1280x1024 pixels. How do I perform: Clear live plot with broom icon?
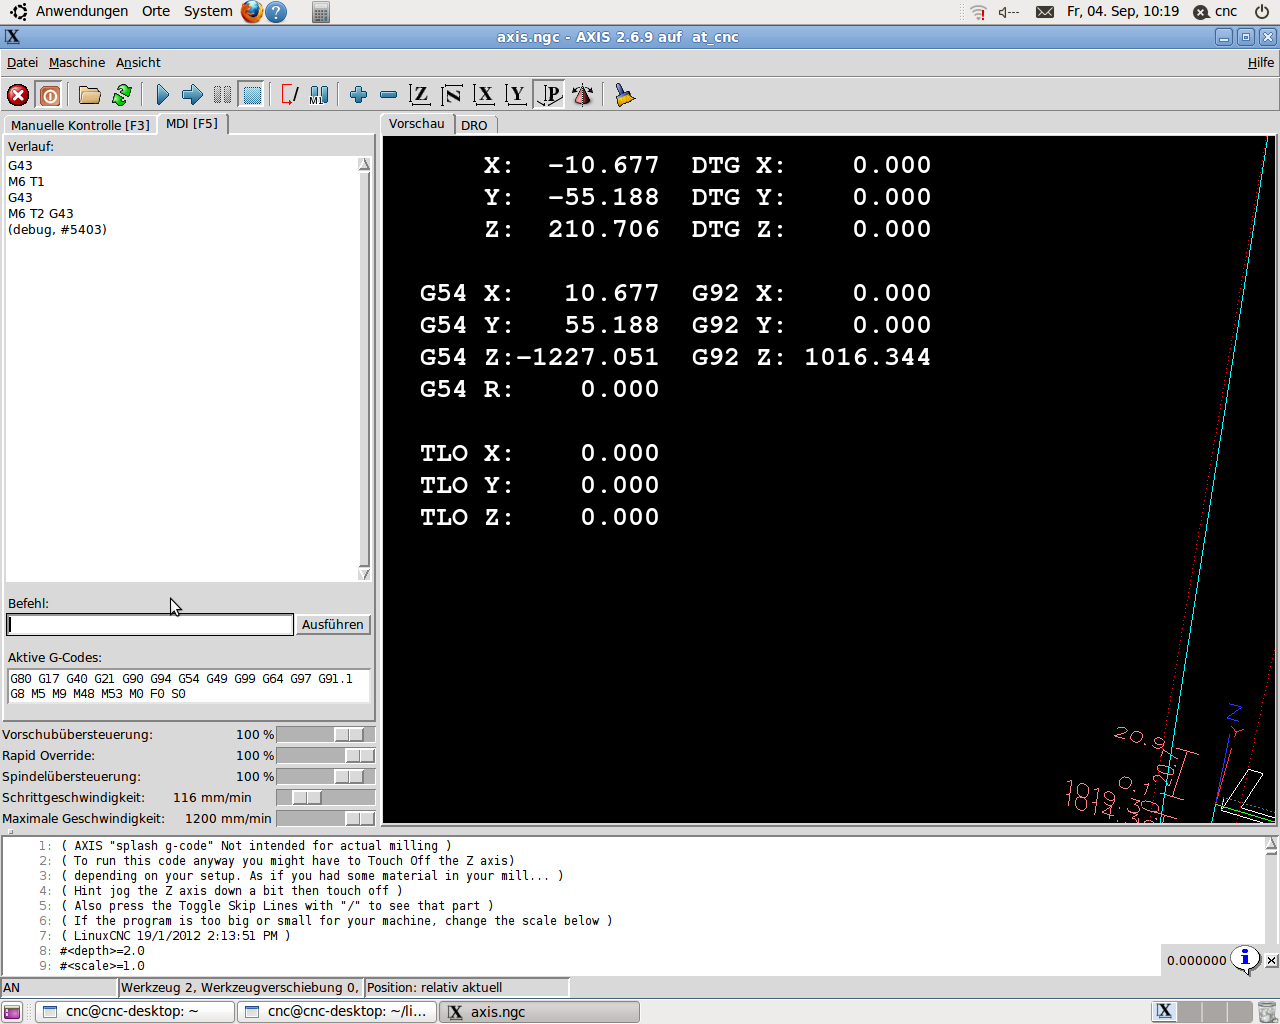click(x=624, y=95)
